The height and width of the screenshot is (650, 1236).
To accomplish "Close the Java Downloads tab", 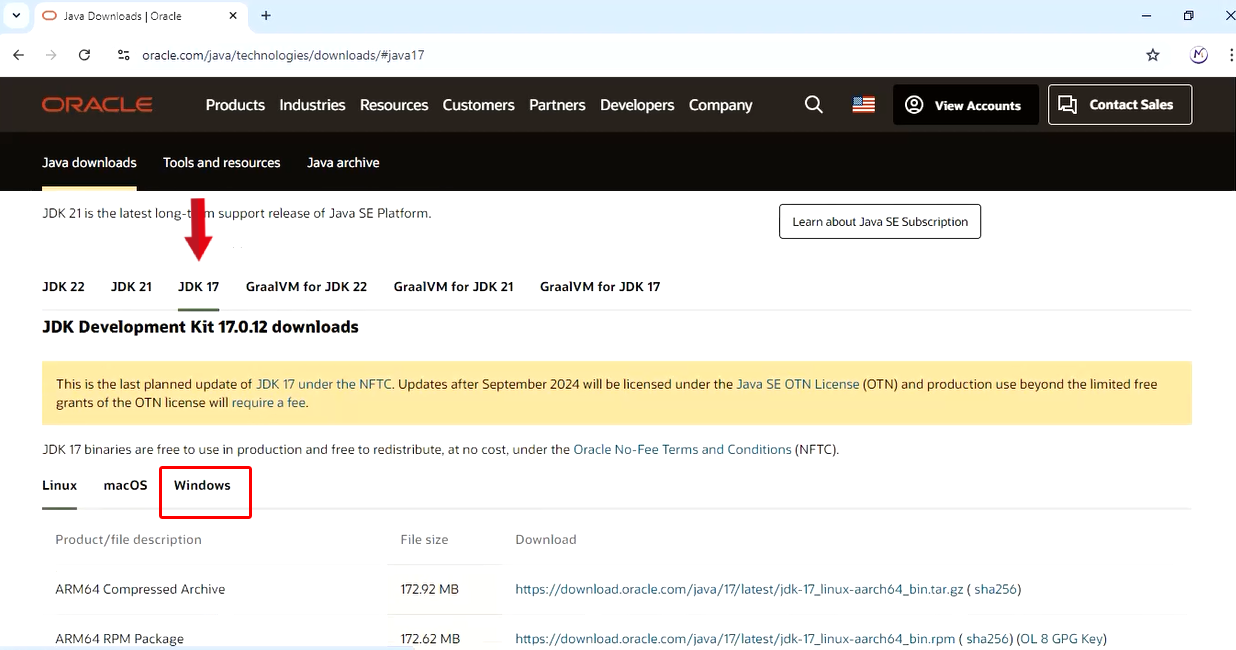I will [233, 16].
